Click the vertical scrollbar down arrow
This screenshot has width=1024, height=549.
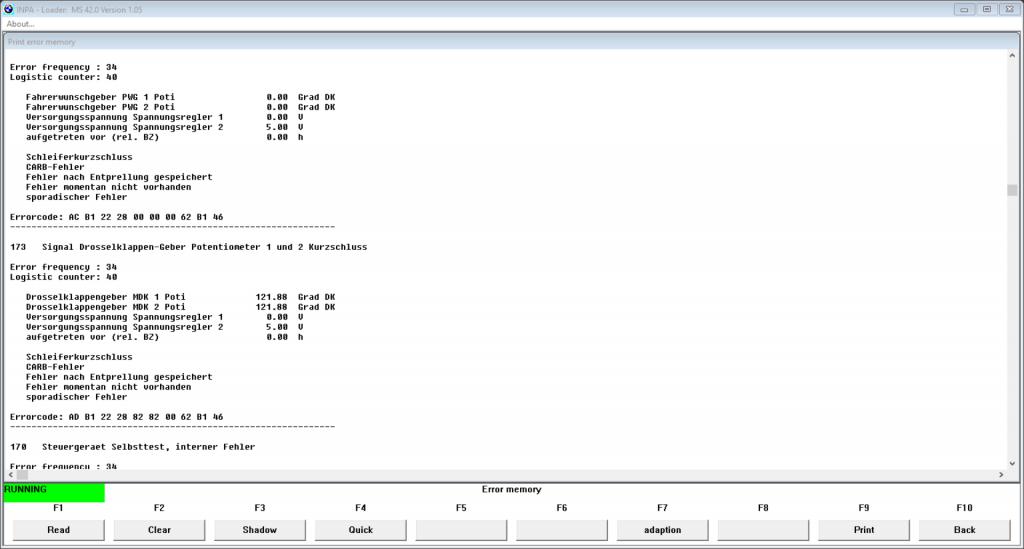pyautogui.click(x=1012, y=463)
